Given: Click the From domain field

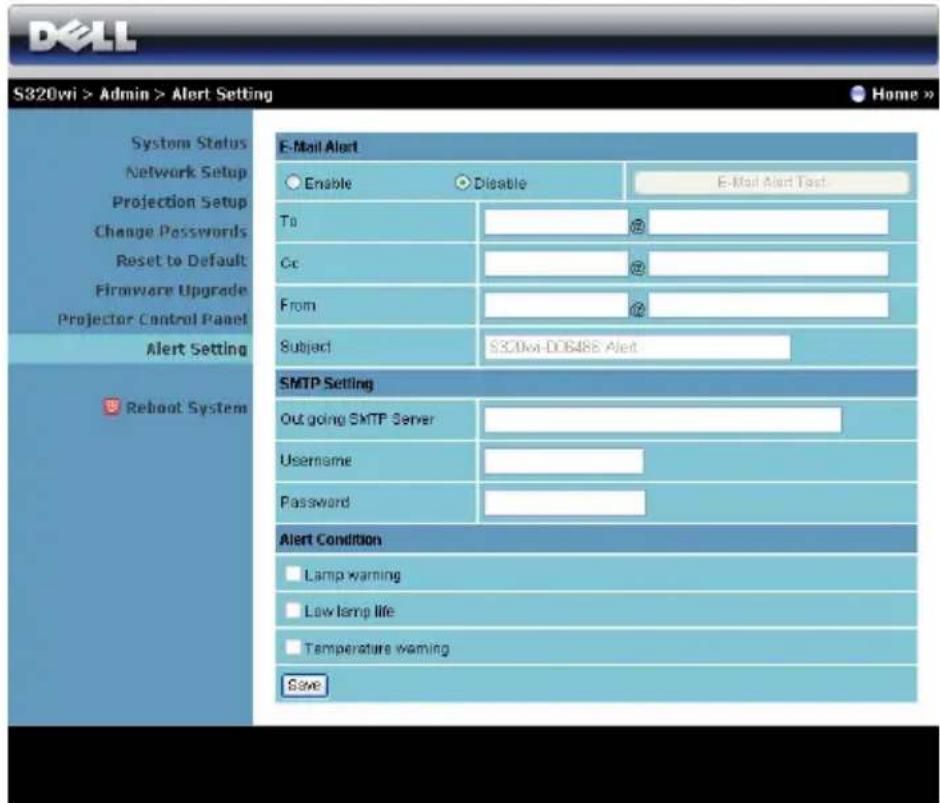Looking at the screenshot, I should click(x=768, y=305).
